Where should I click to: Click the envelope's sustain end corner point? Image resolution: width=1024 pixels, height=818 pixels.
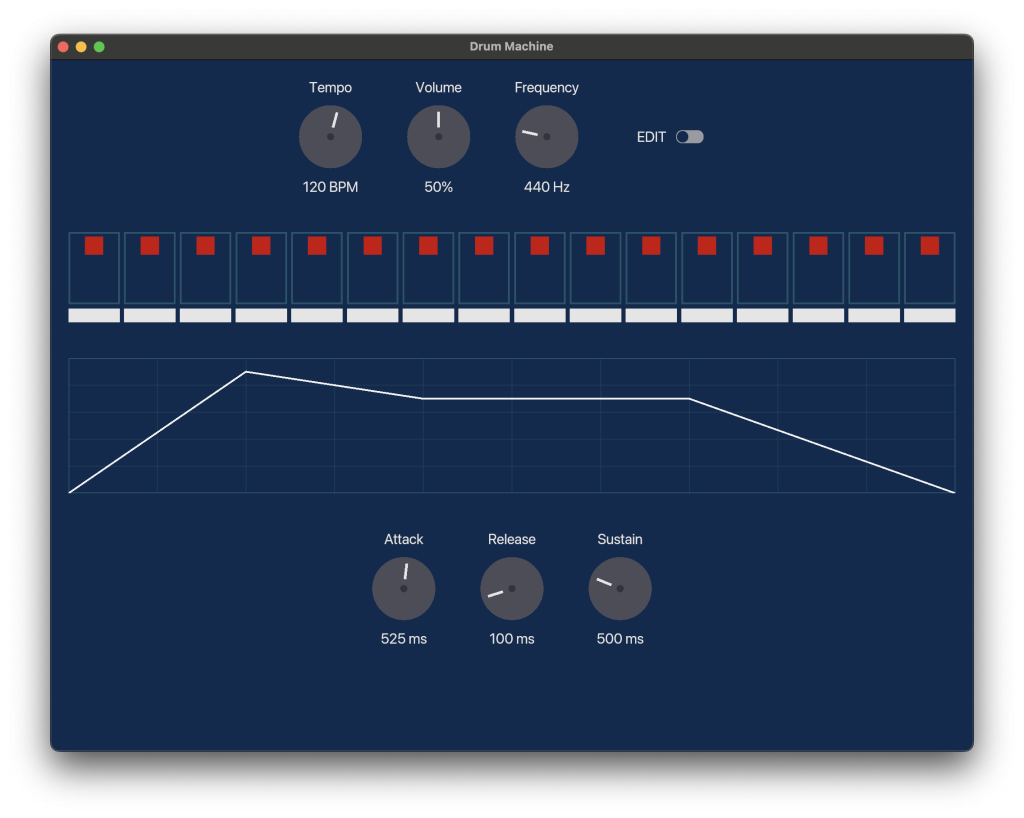(x=689, y=399)
